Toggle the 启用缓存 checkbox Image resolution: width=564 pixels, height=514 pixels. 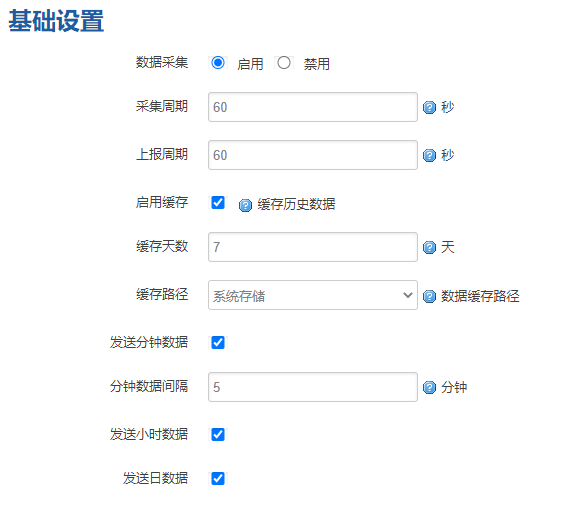[x=218, y=202]
